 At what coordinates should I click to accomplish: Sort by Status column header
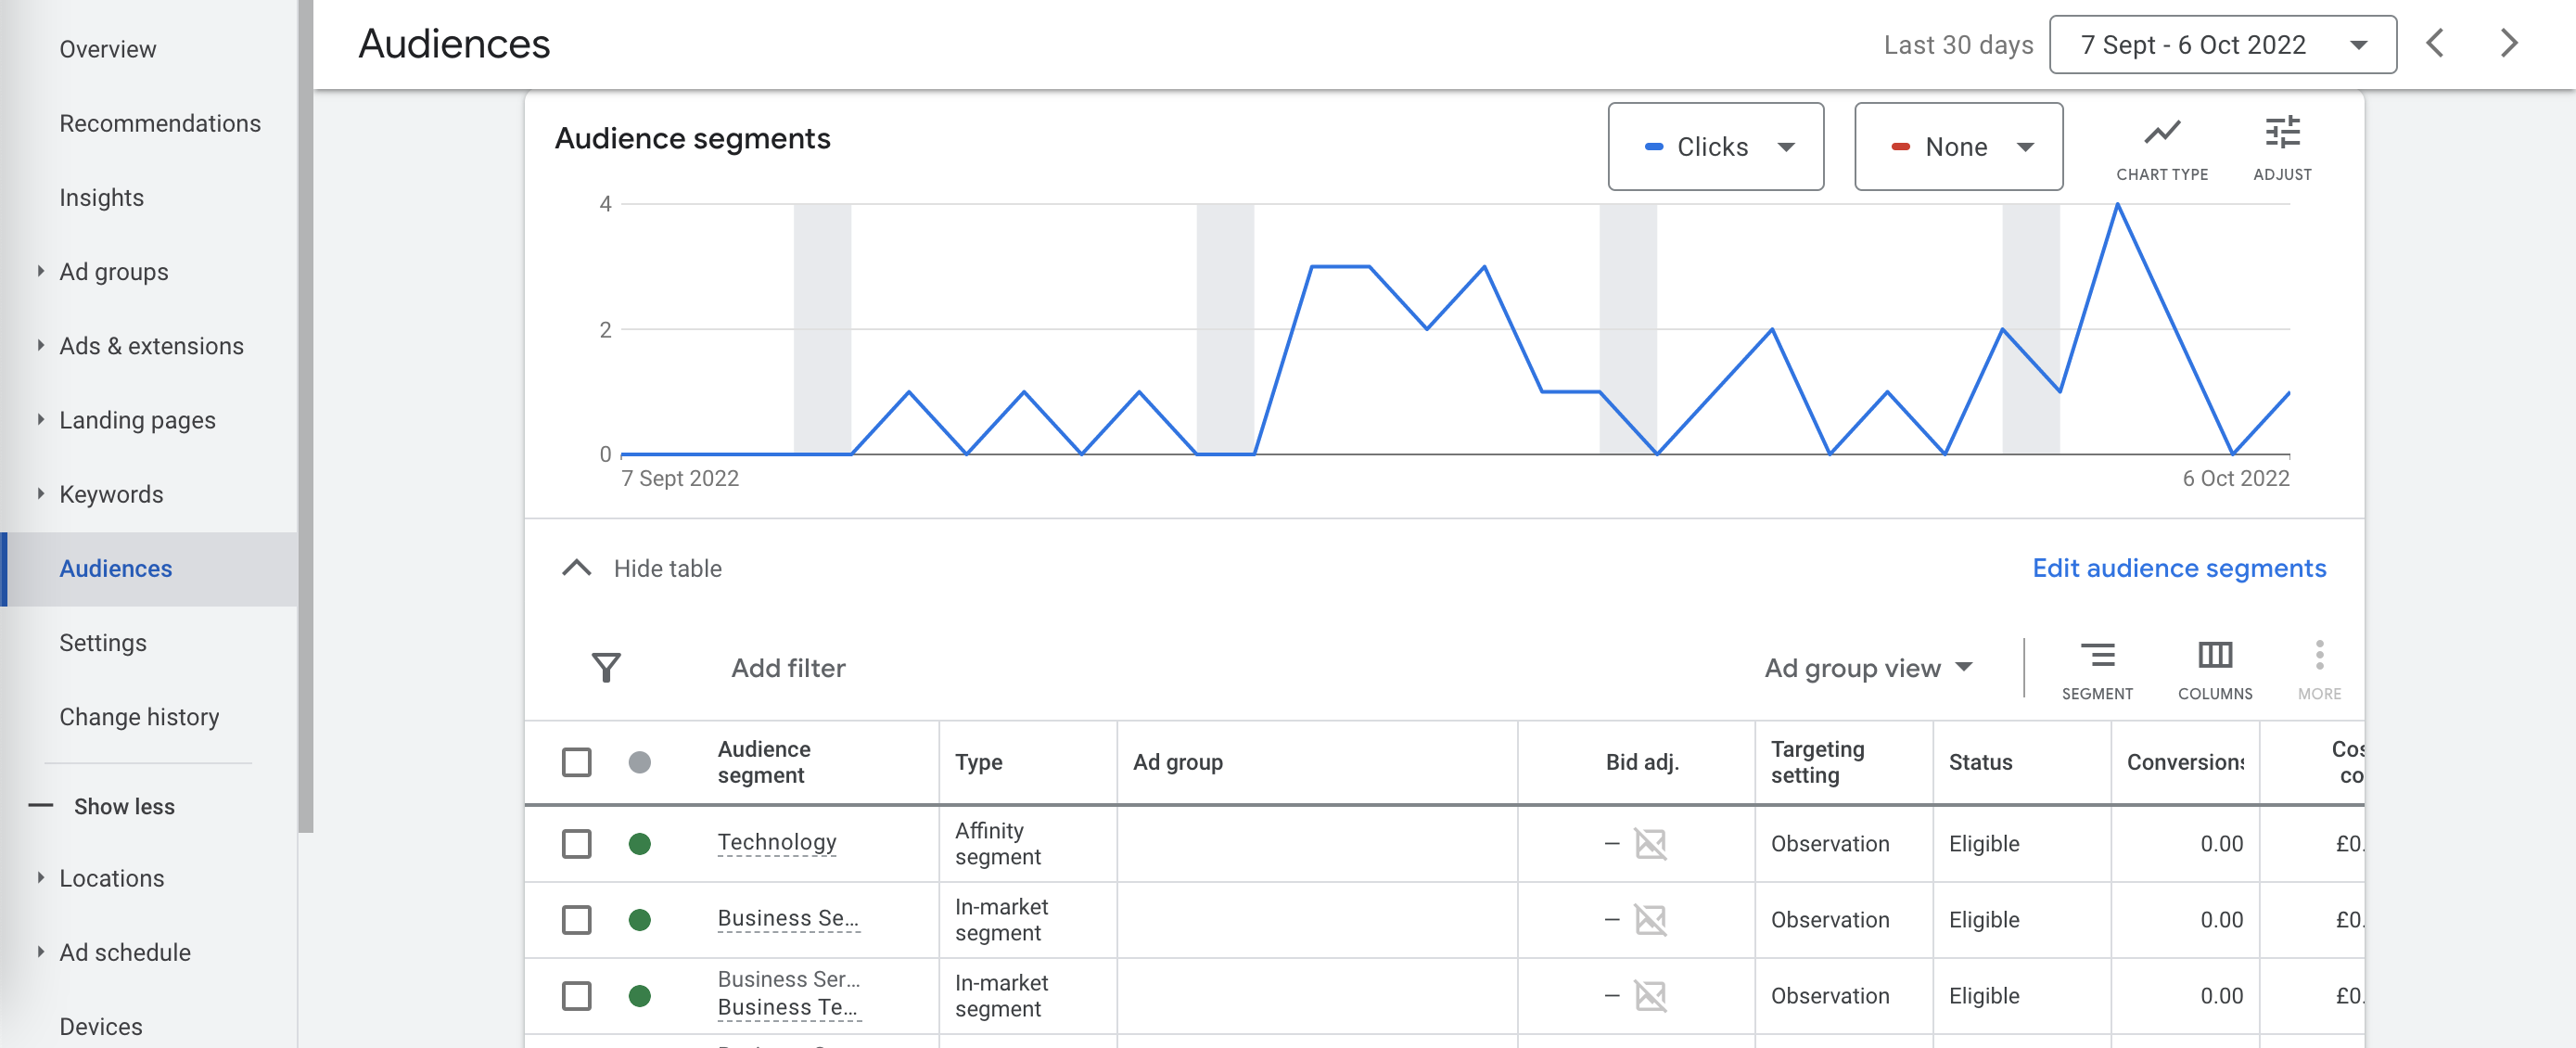(1980, 762)
